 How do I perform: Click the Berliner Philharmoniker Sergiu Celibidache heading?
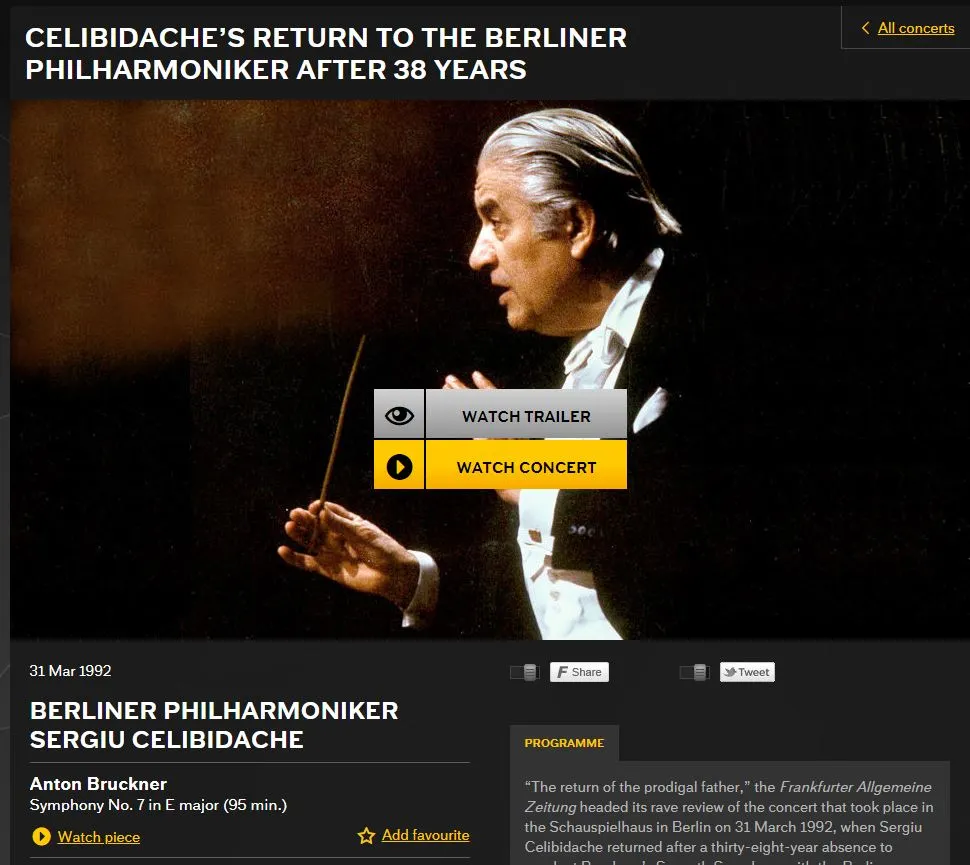214,725
